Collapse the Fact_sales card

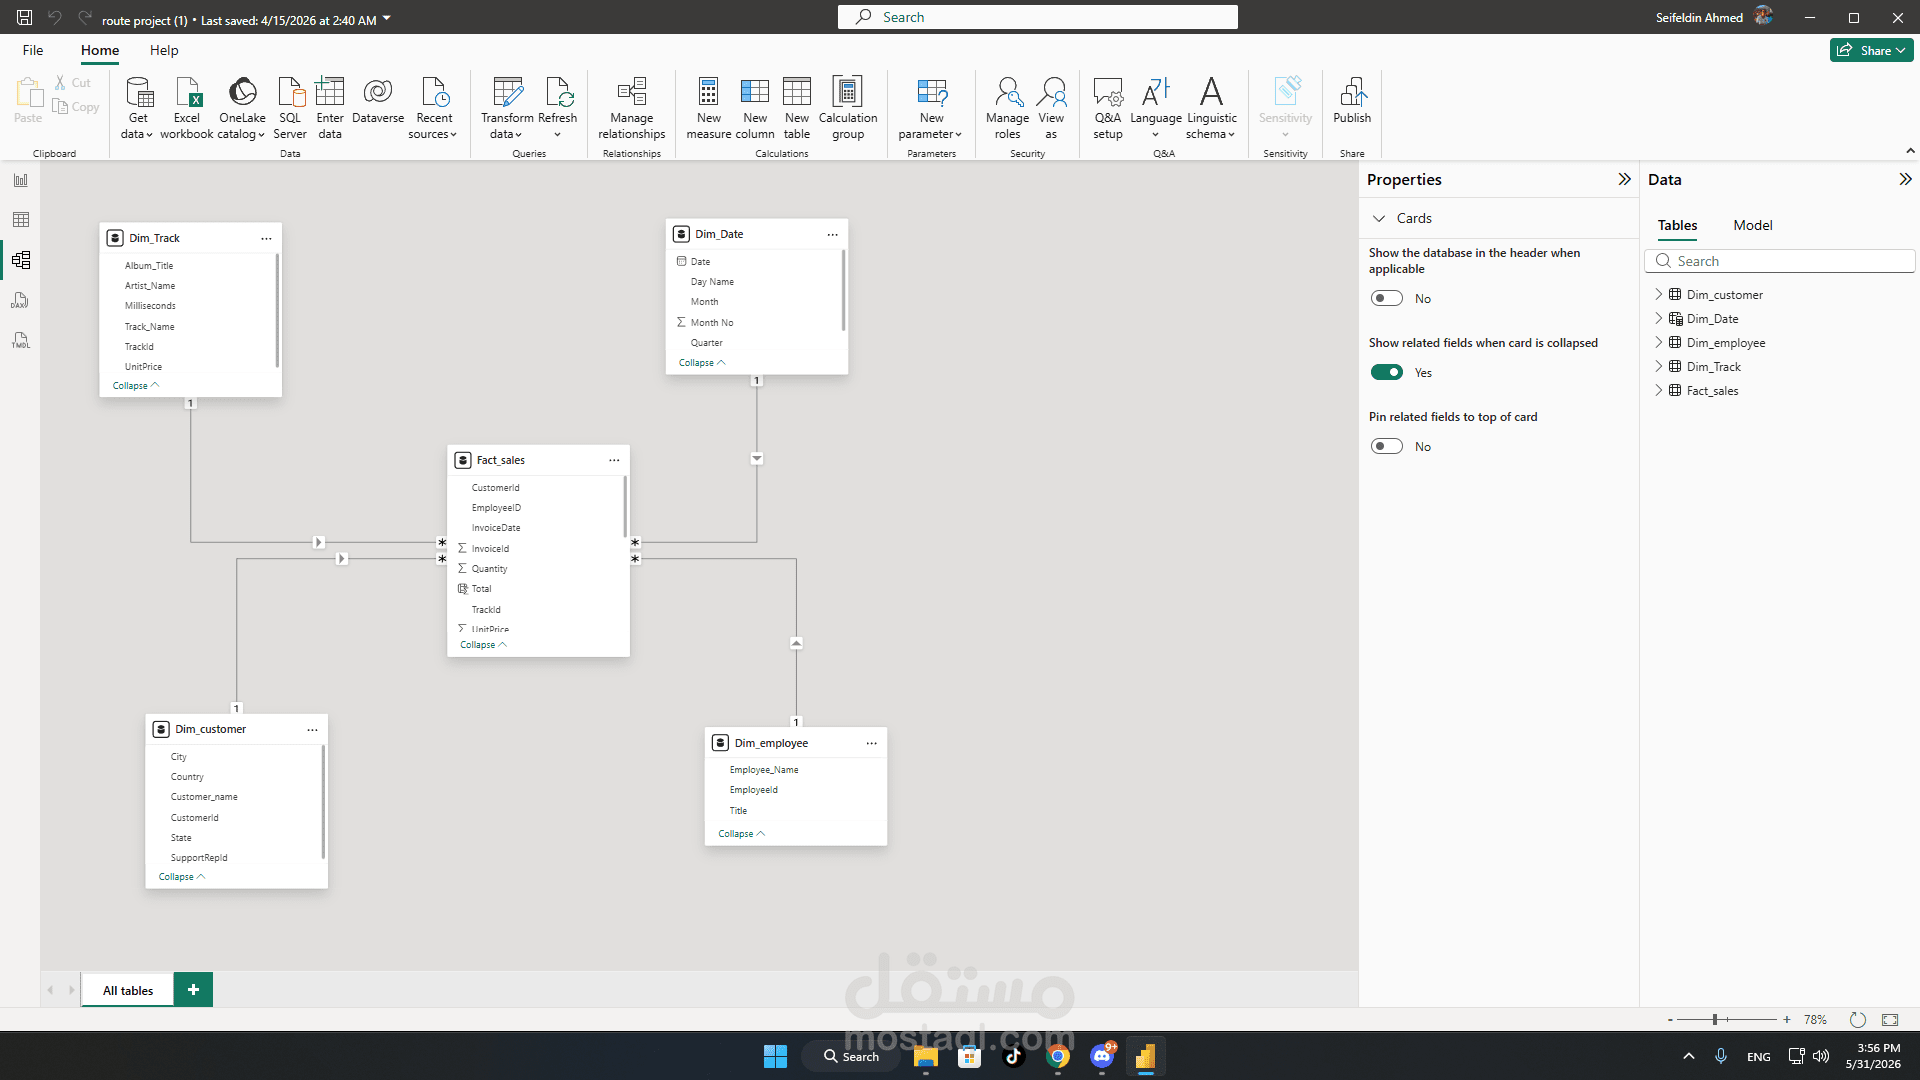point(484,645)
